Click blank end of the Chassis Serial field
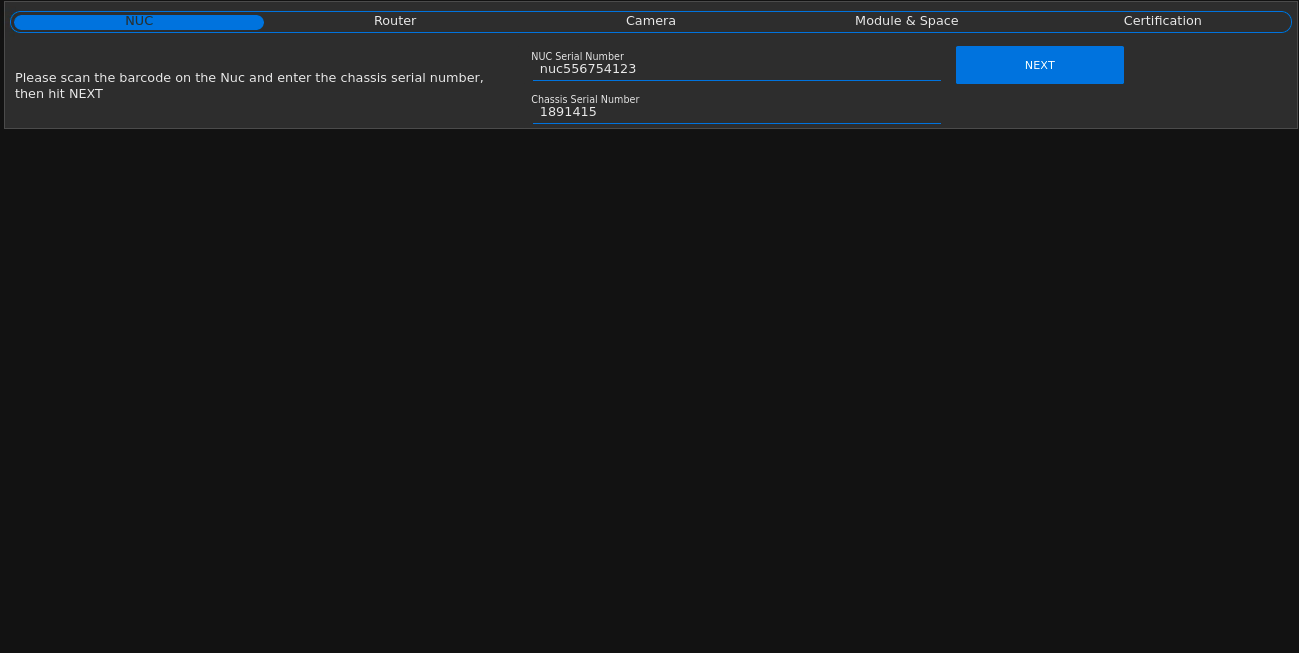 point(850,112)
